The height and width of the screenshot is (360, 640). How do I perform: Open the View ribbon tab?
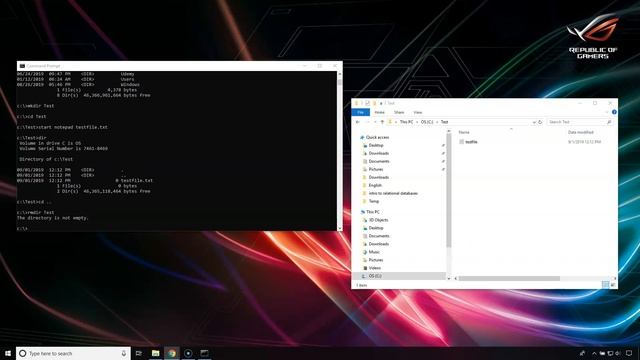[x=418, y=112]
